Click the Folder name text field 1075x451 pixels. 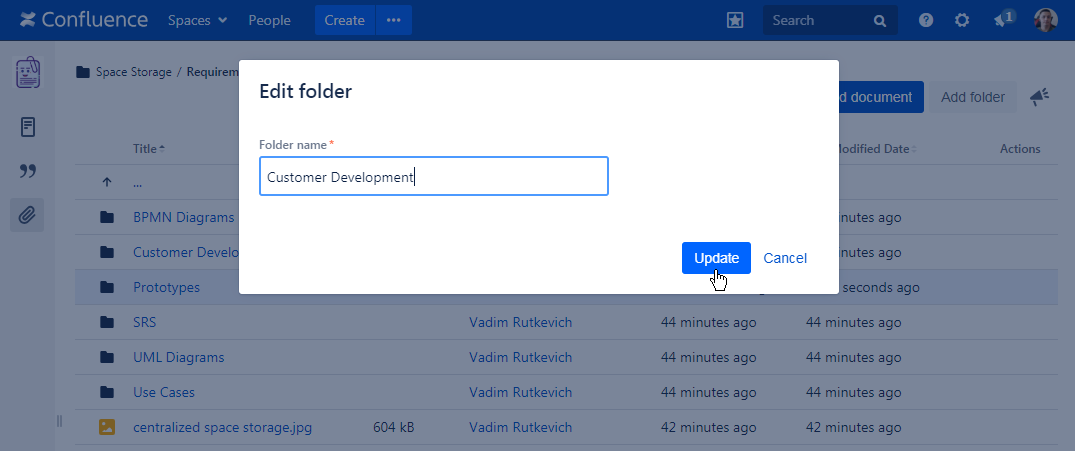tap(433, 176)
